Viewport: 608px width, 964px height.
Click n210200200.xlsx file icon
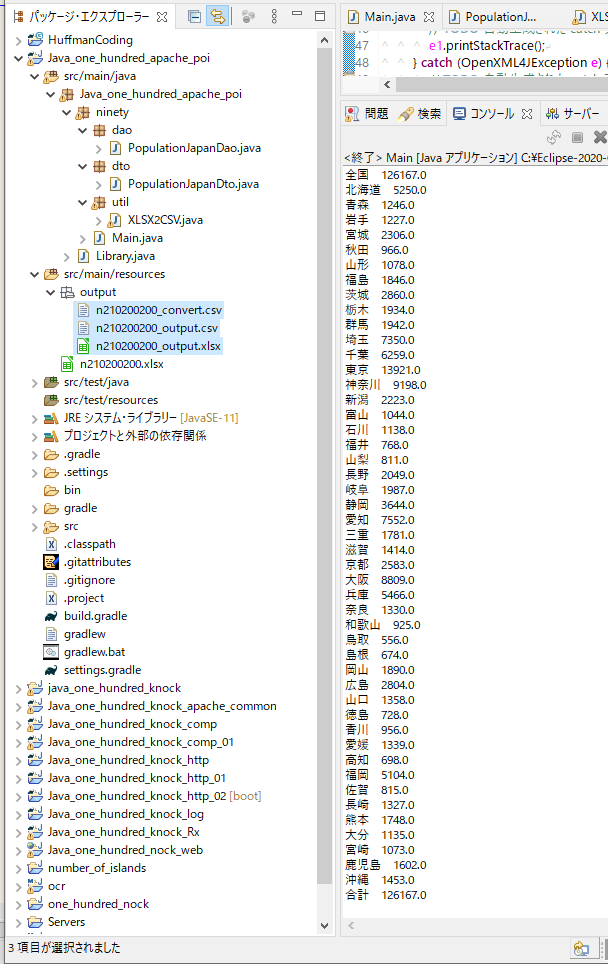67,364
